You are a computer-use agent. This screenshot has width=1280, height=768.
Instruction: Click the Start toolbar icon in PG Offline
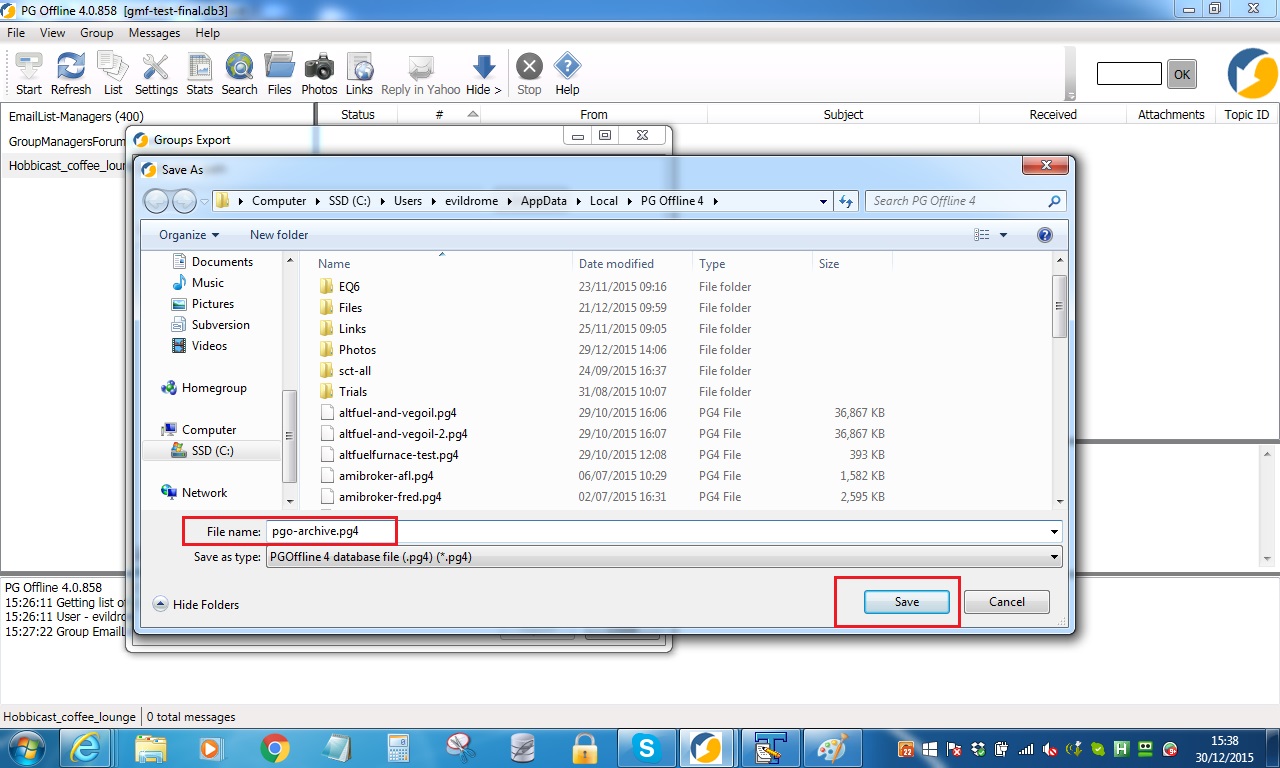29,74
